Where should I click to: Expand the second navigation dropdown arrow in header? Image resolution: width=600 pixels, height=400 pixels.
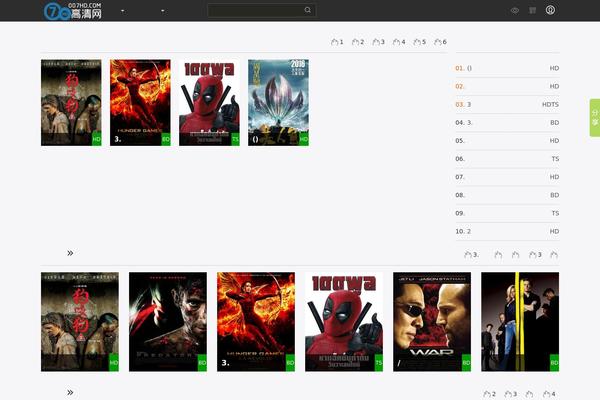163,11
